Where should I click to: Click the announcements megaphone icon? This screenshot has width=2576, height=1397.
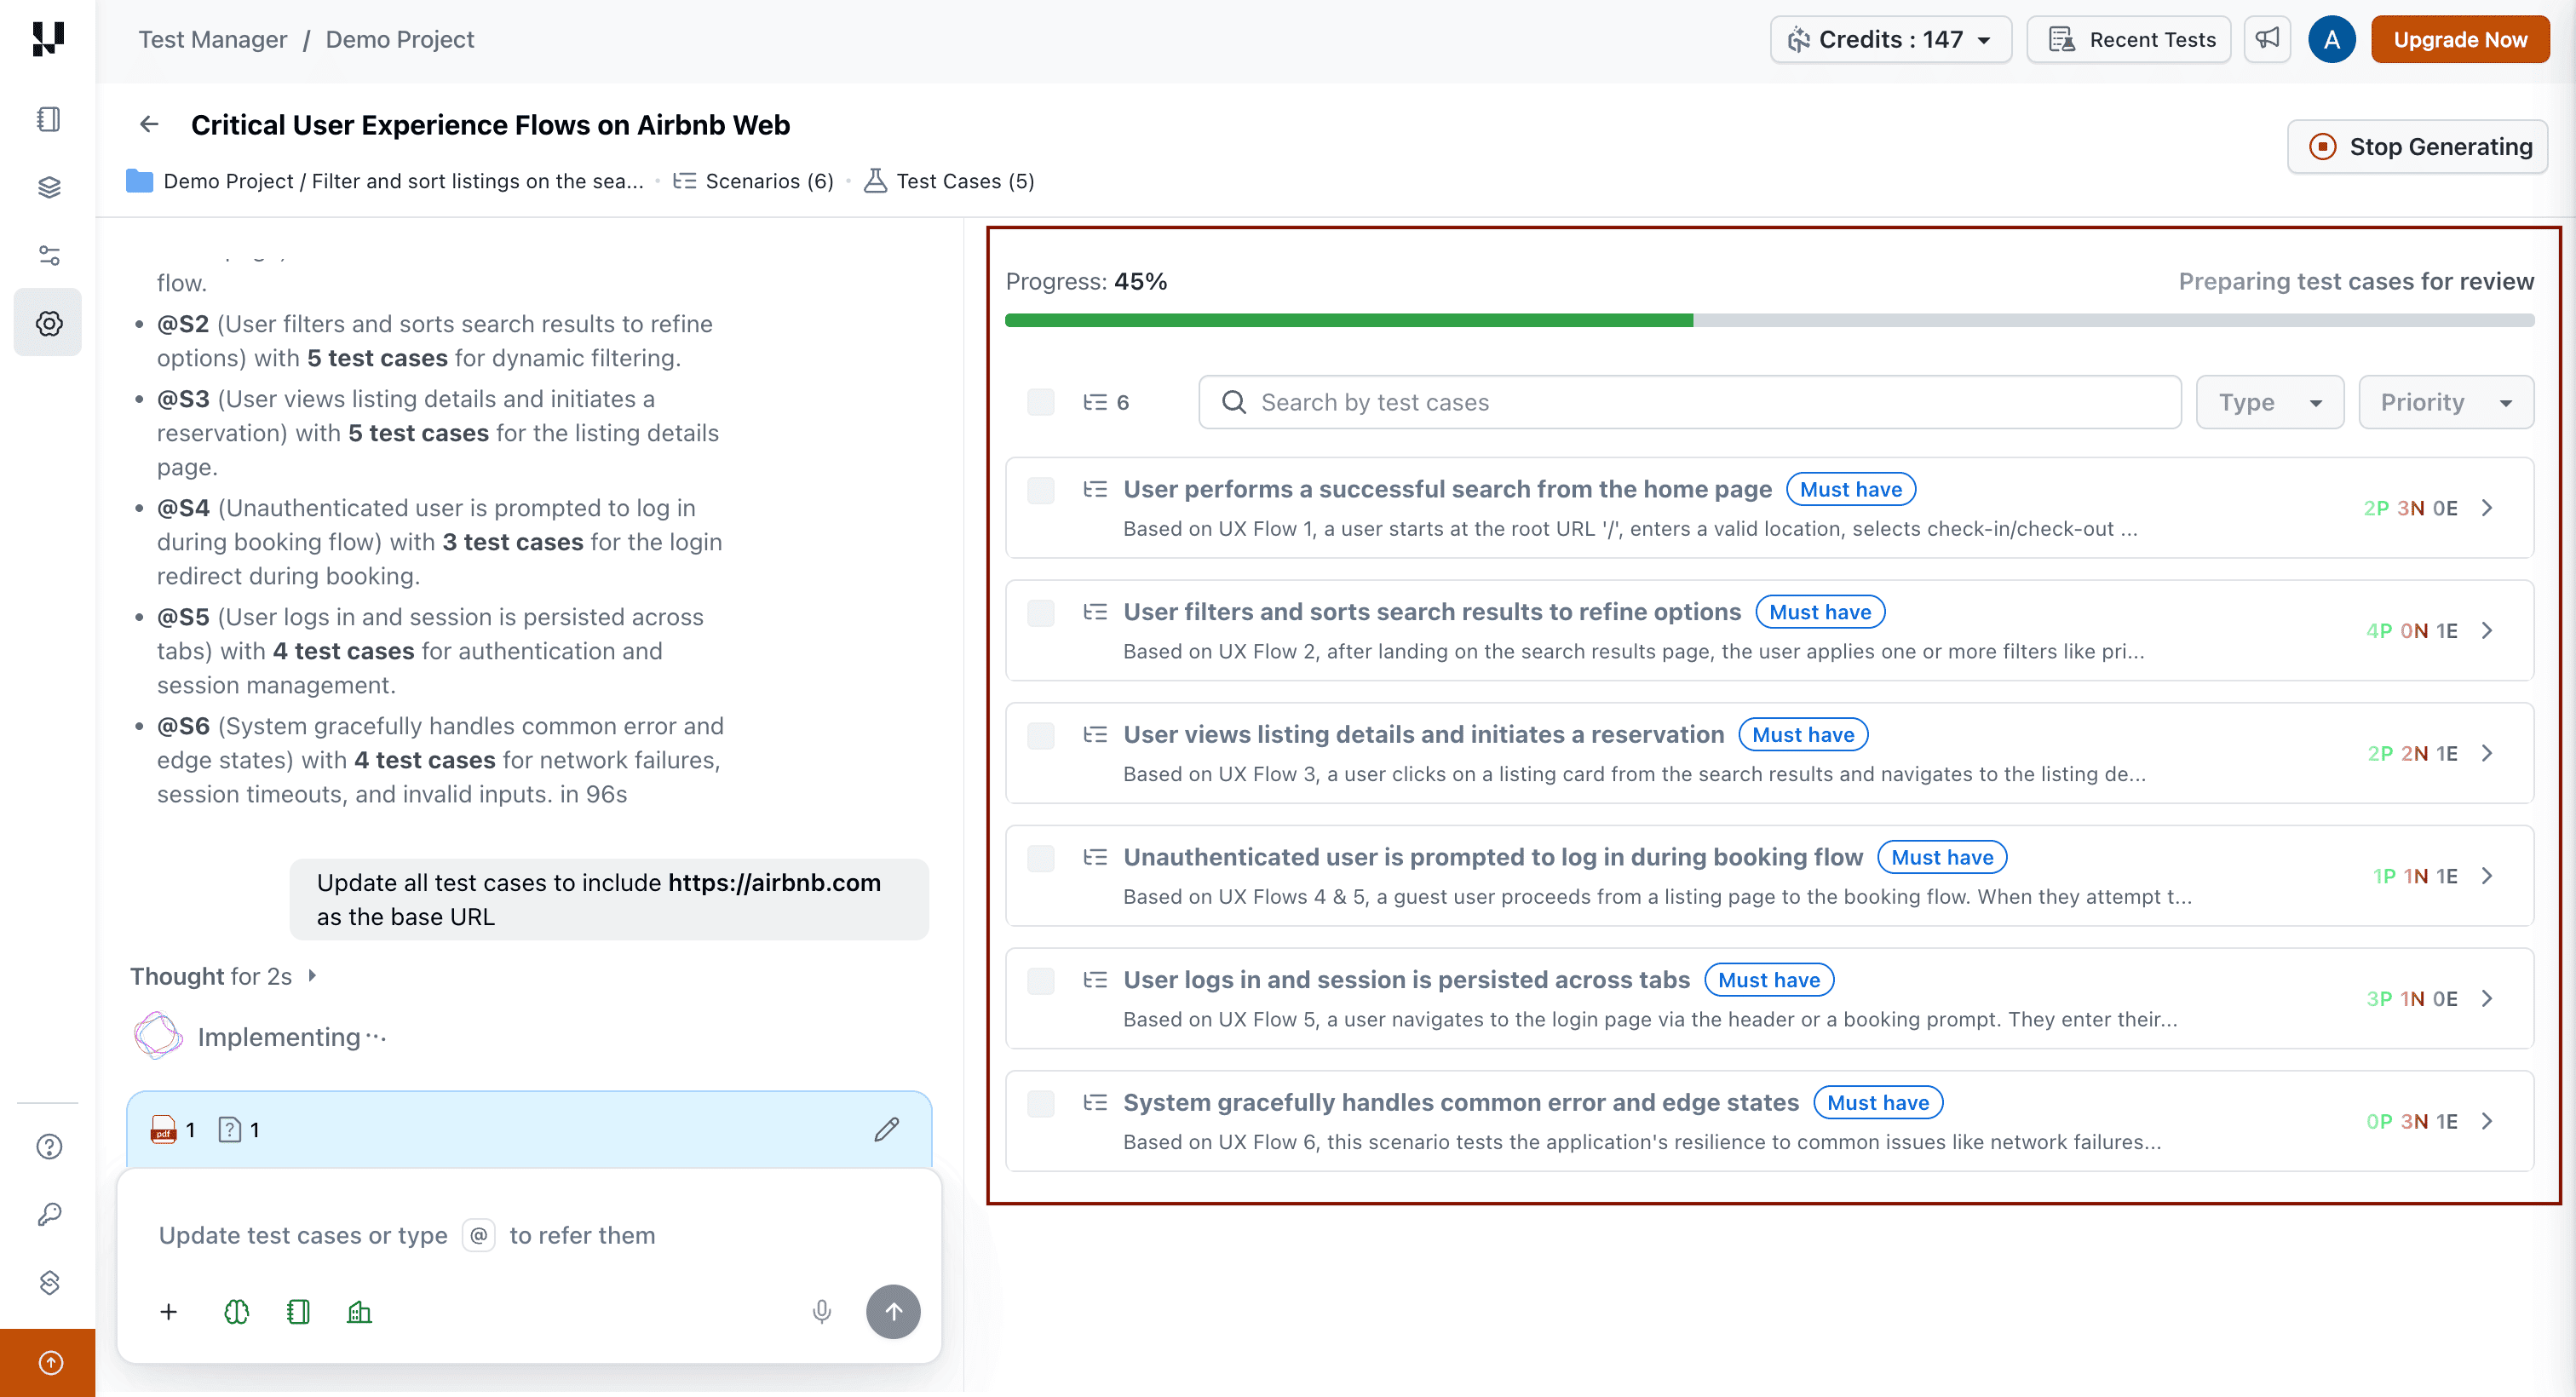tap(2267, 39)
